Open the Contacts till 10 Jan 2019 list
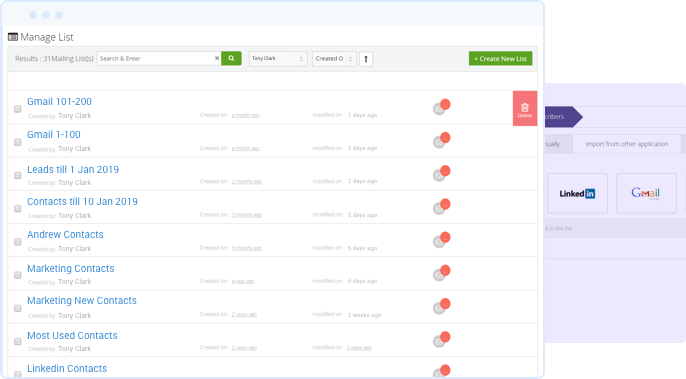 point(82,202)
